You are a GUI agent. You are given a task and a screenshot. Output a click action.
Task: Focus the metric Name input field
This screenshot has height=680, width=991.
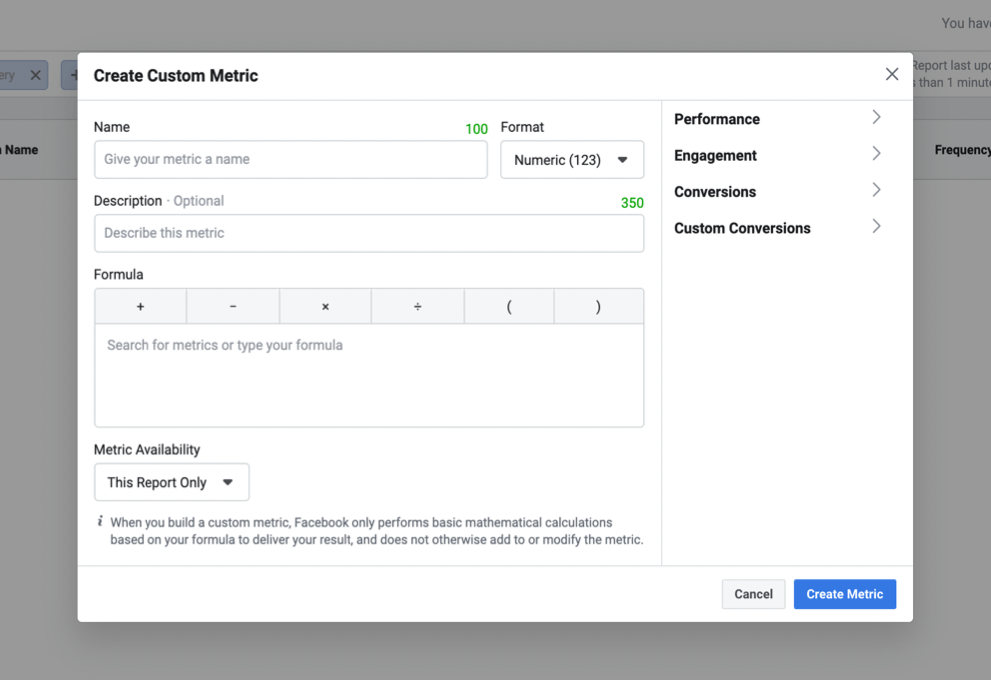point(291,159)
